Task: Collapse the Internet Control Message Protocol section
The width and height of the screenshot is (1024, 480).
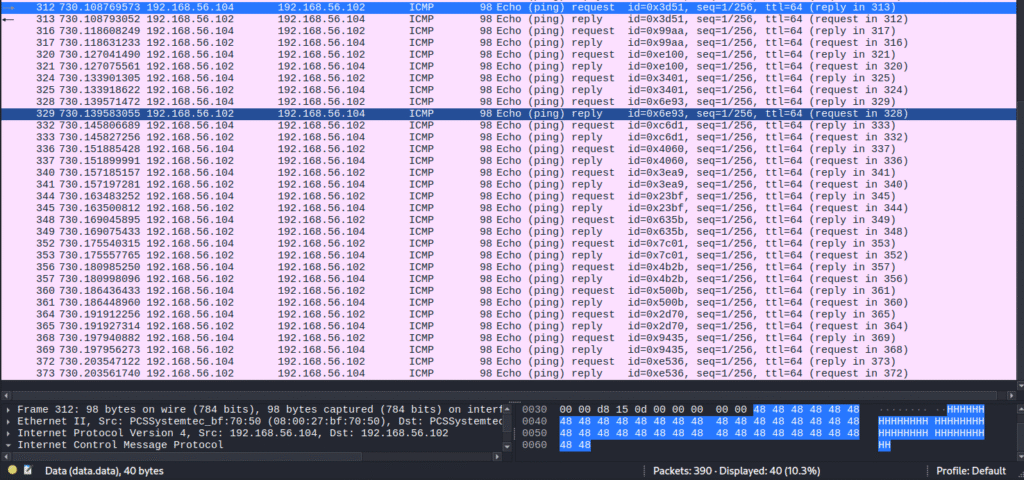Action: [x=9, y=445]
